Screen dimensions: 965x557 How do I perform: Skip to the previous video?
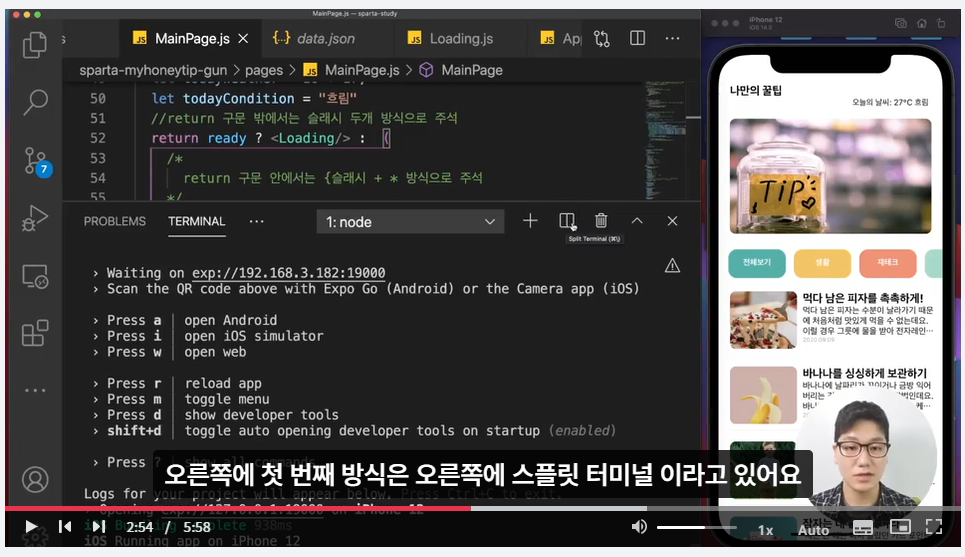coord(65,527)
